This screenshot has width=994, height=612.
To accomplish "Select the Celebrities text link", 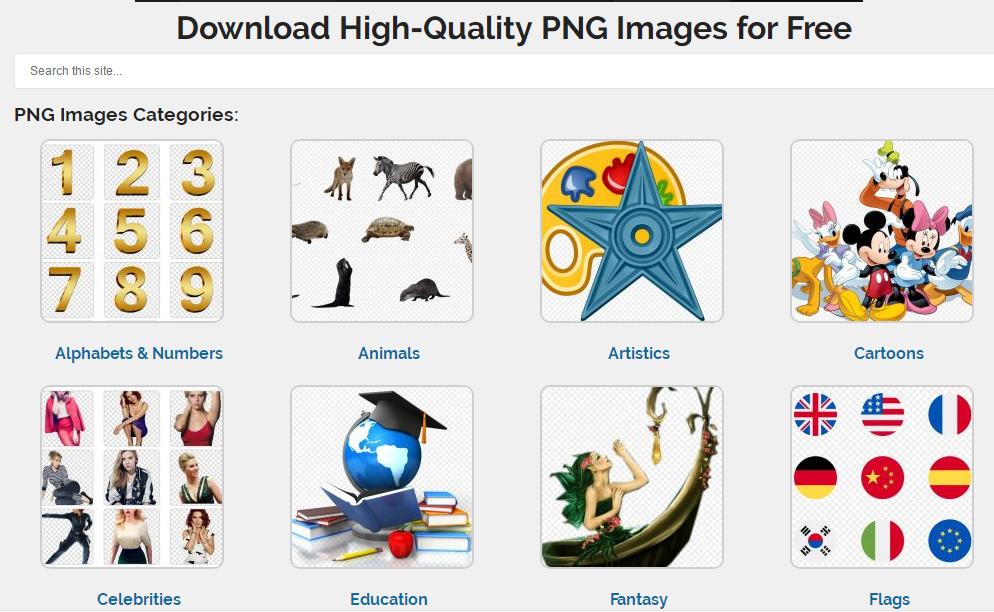I will tap(139, 599).
